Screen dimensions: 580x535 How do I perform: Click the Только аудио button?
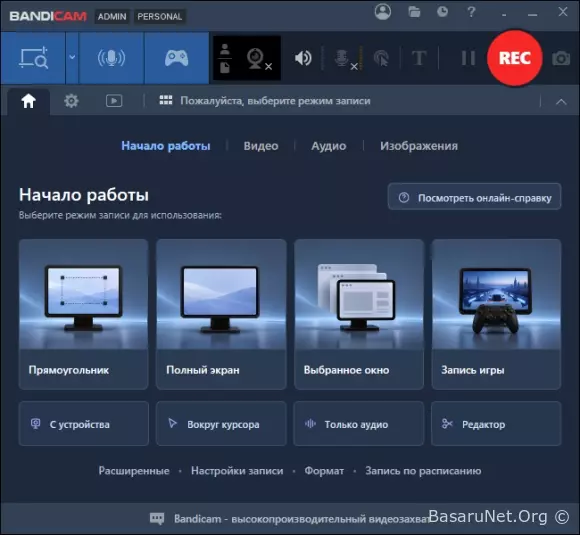[359, 424]
